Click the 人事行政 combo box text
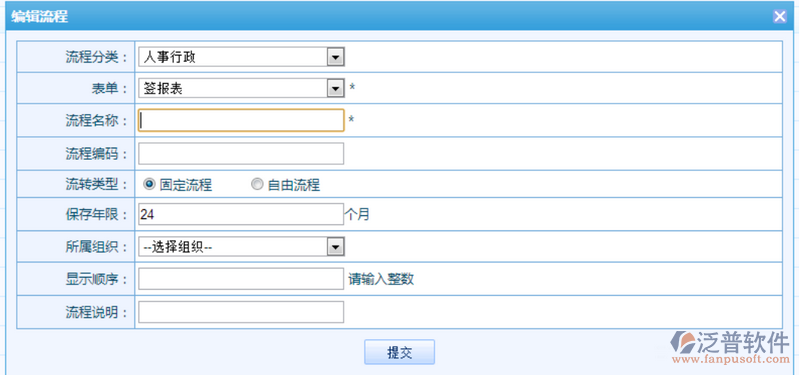The height and width of the screenshot is (375, 800). coord(169,57)
